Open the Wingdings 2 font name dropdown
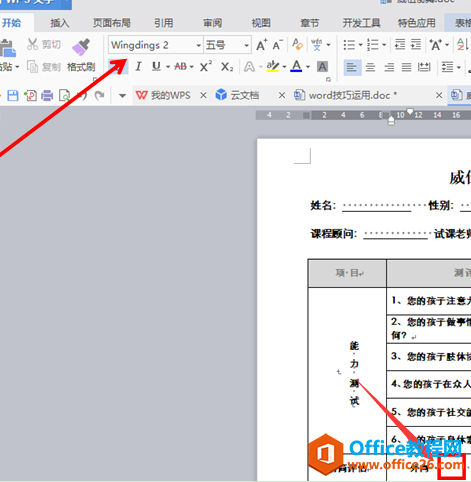Screen dimensions: 471x482 coord(198,45)
